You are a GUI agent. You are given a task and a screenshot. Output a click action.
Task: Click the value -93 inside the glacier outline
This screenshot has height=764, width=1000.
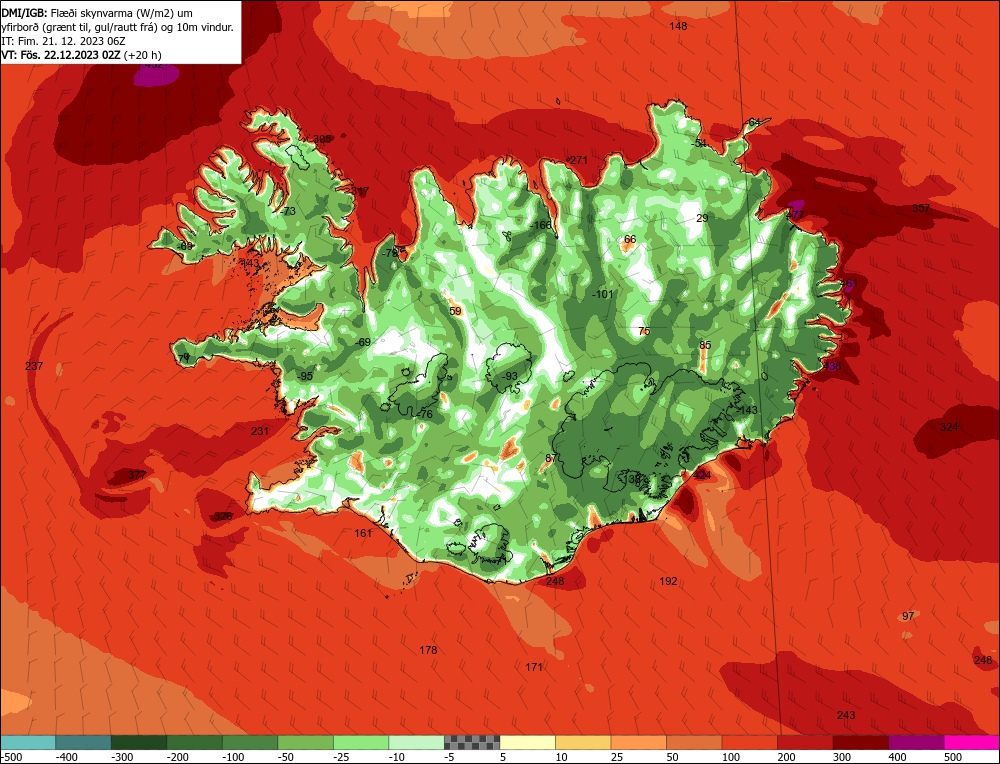click(510, 376)
